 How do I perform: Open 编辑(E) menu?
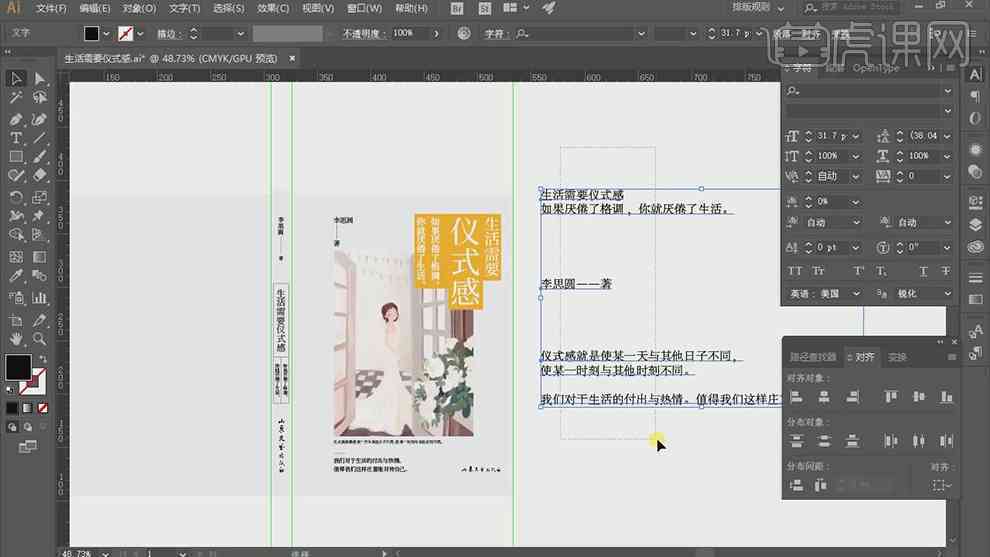click(x=95, y=8)
